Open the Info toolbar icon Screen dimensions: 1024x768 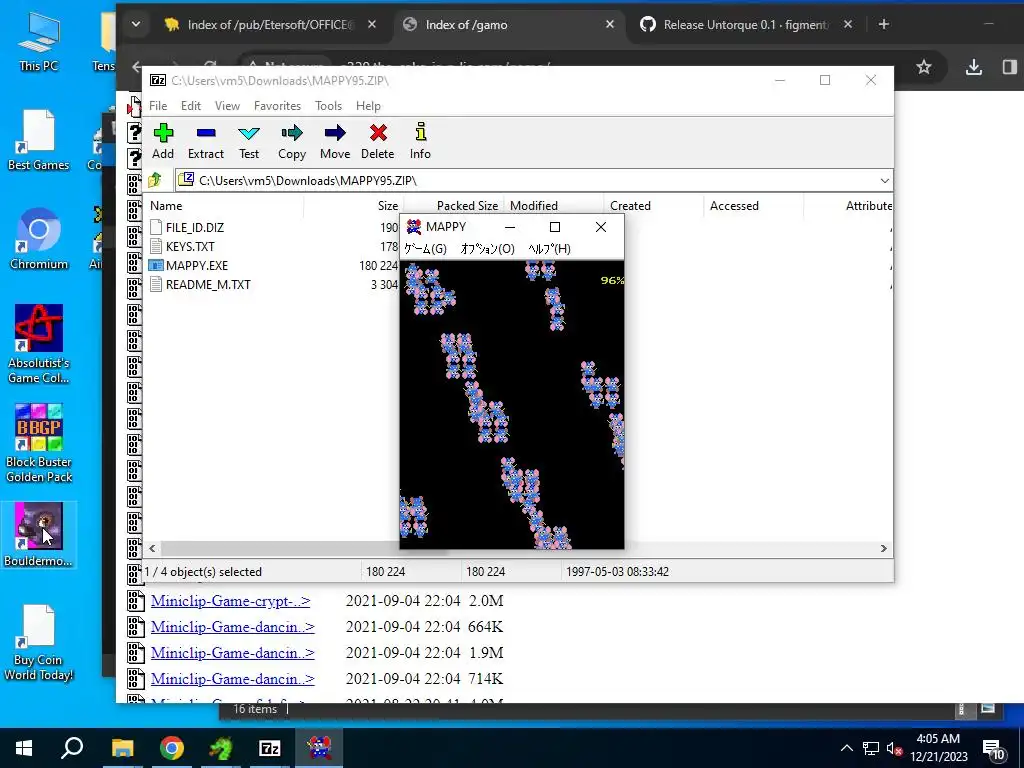421,133
